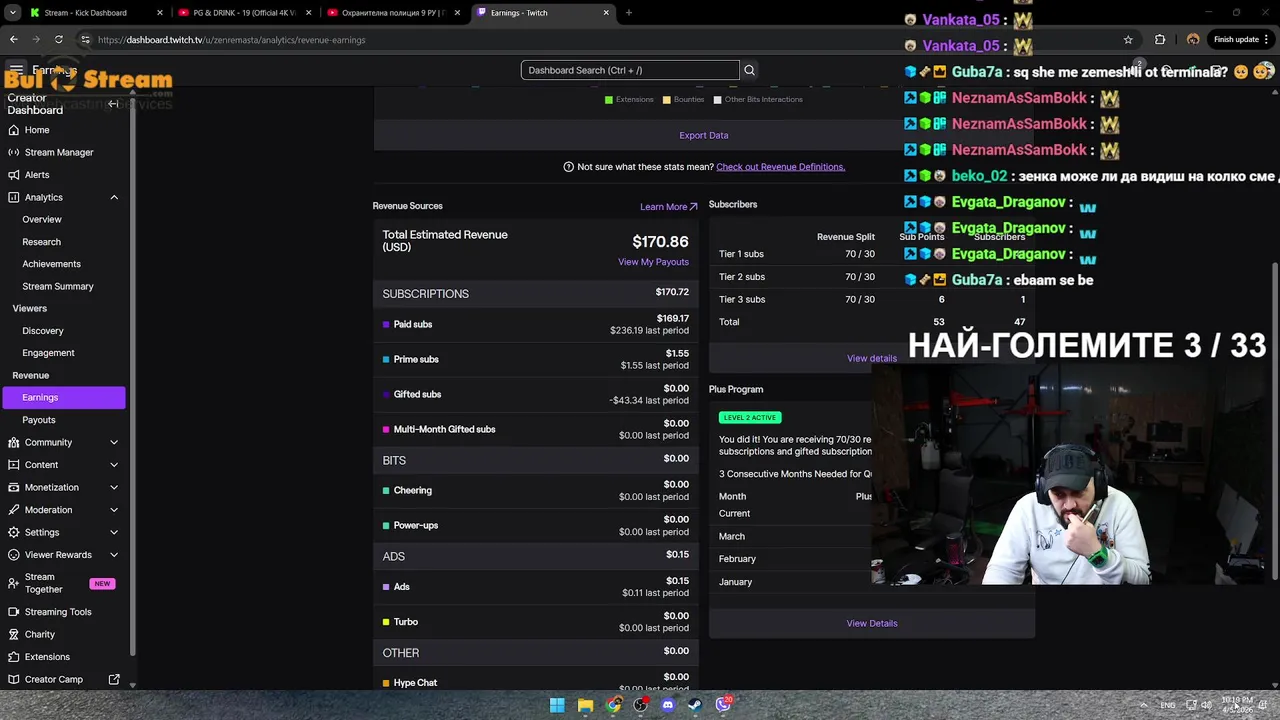This screenshot has height=720, width=1280.
Task: Open a new browser tab
Action: click(x=628, y=13)
